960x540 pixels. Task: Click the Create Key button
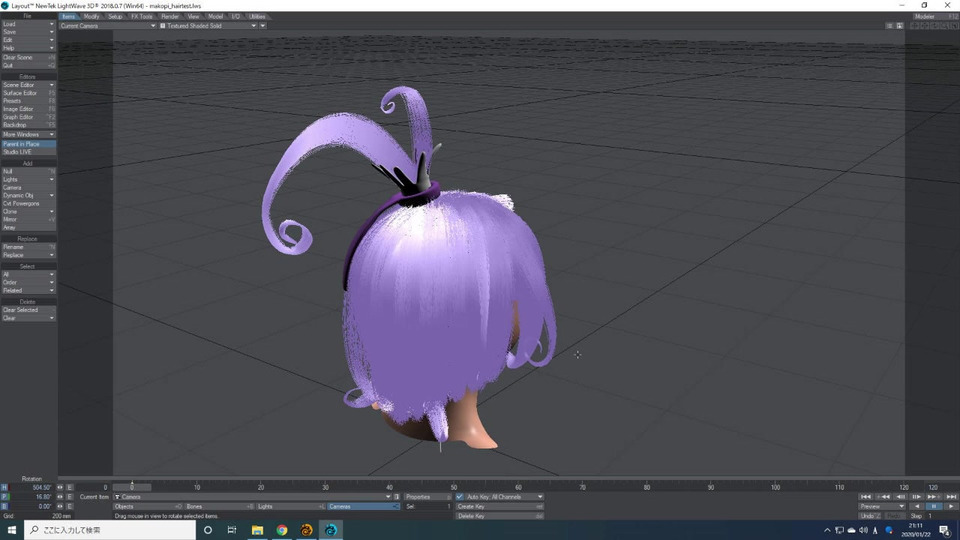pyautogui.click(x=500, y=506)
